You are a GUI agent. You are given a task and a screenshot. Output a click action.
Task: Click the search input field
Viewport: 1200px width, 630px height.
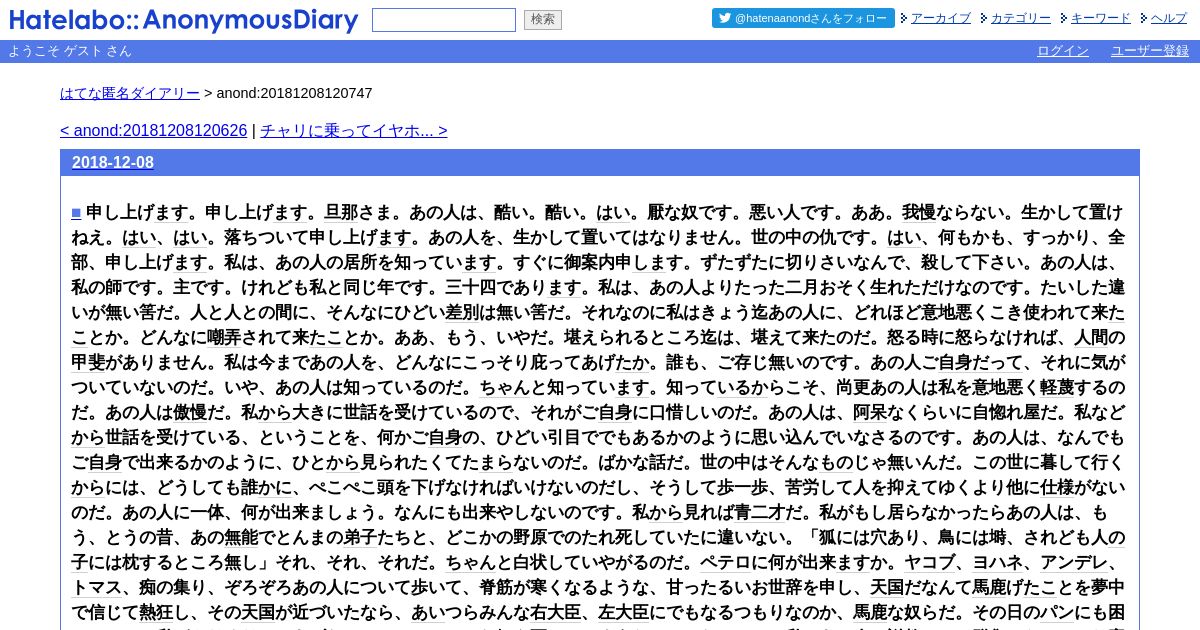point(444,20)
